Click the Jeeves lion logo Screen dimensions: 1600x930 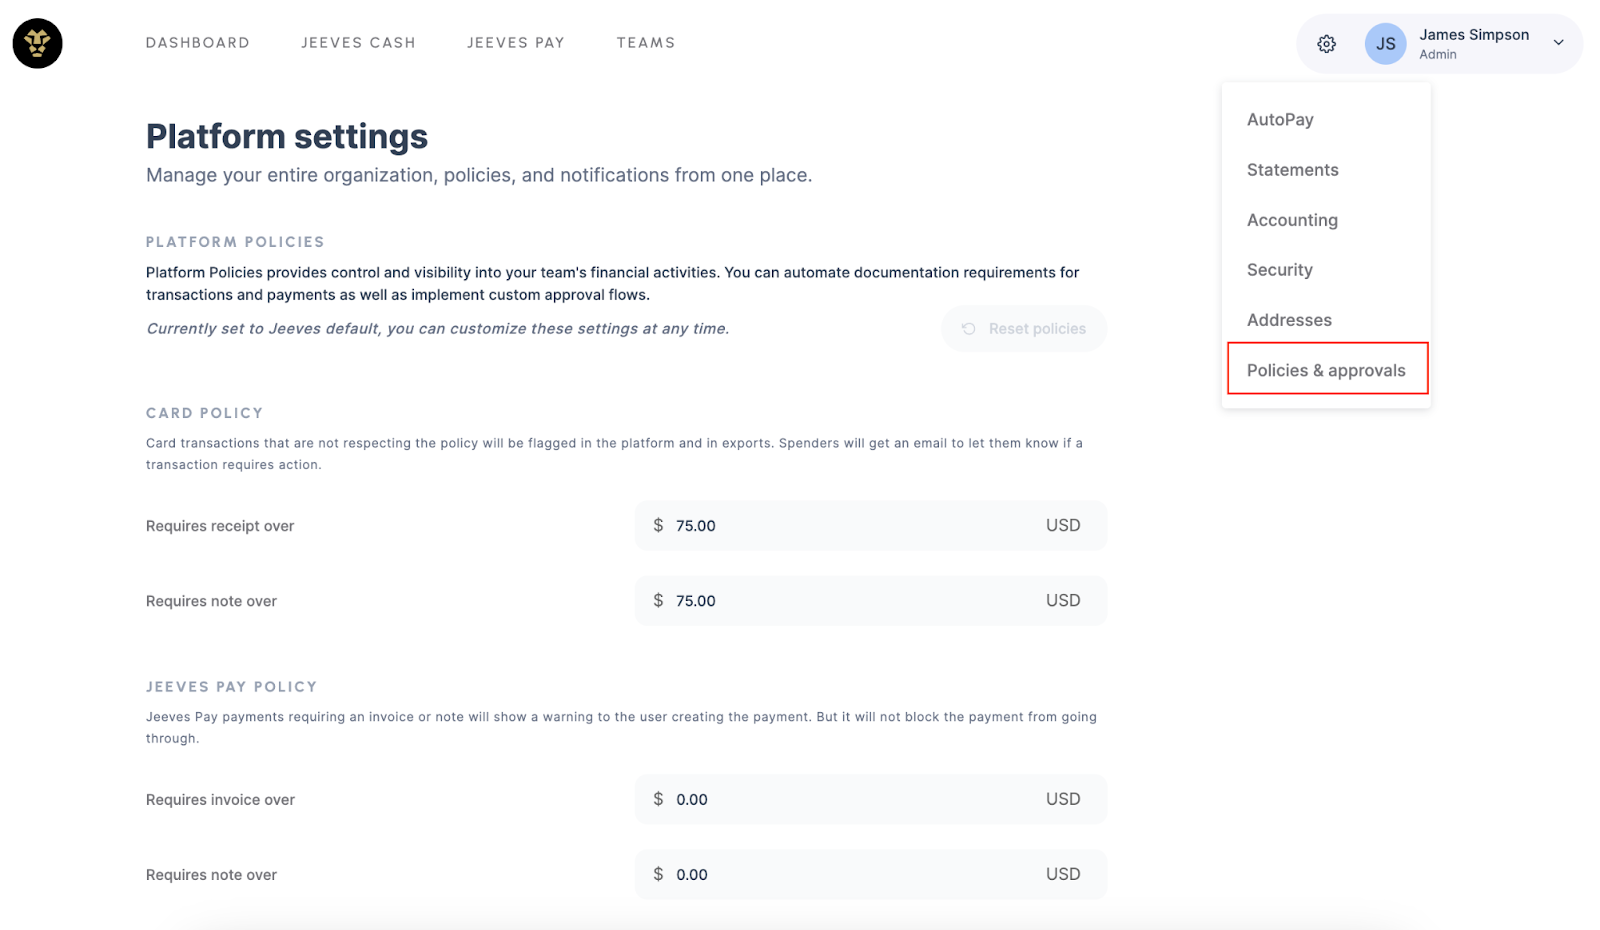point(36,43)
